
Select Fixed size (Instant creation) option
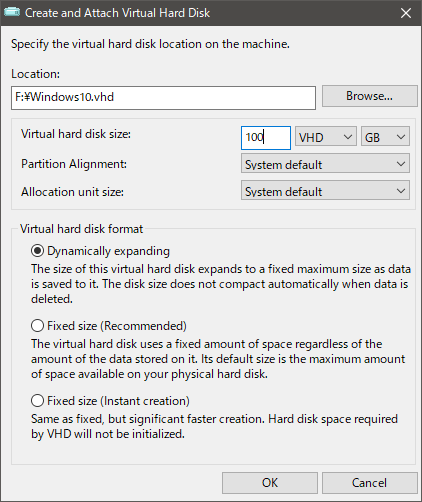coord(37,401)
